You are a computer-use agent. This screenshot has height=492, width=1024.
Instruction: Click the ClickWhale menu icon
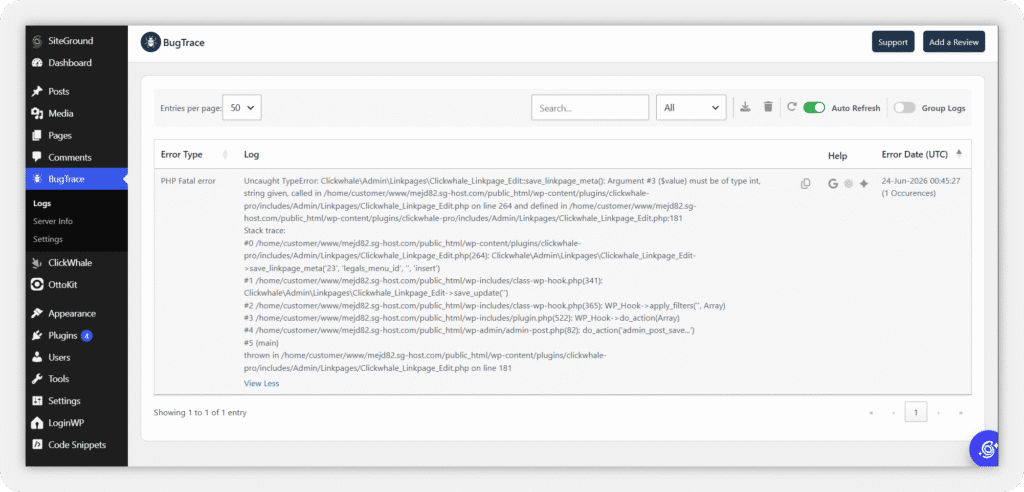(x=37, y=263)
